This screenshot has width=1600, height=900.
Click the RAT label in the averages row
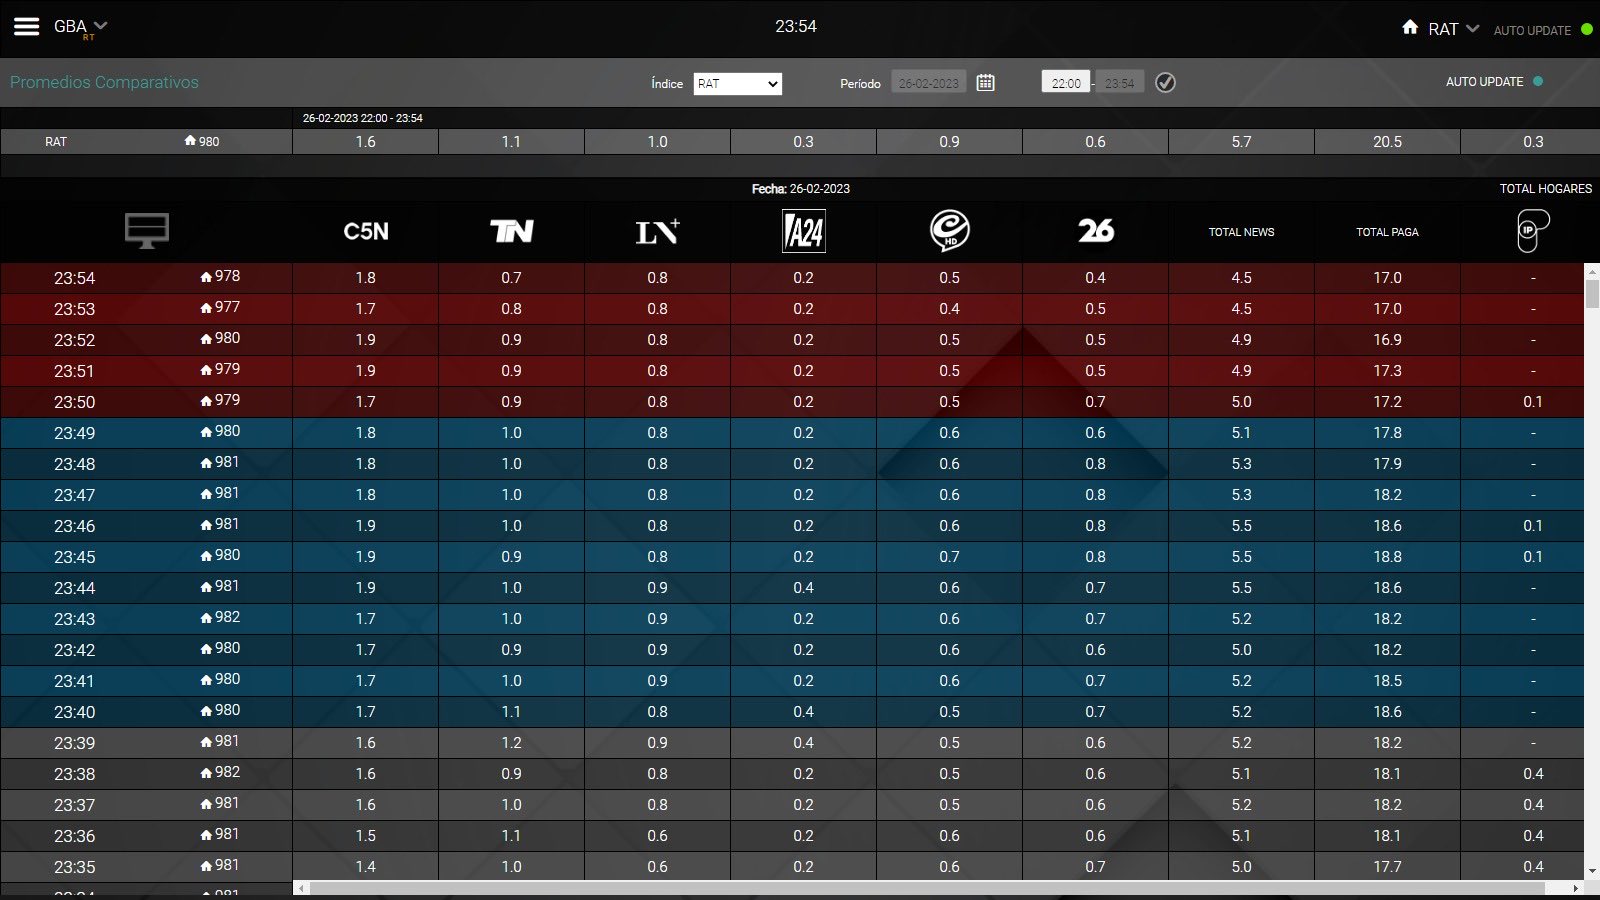click(x=56, y=142)
